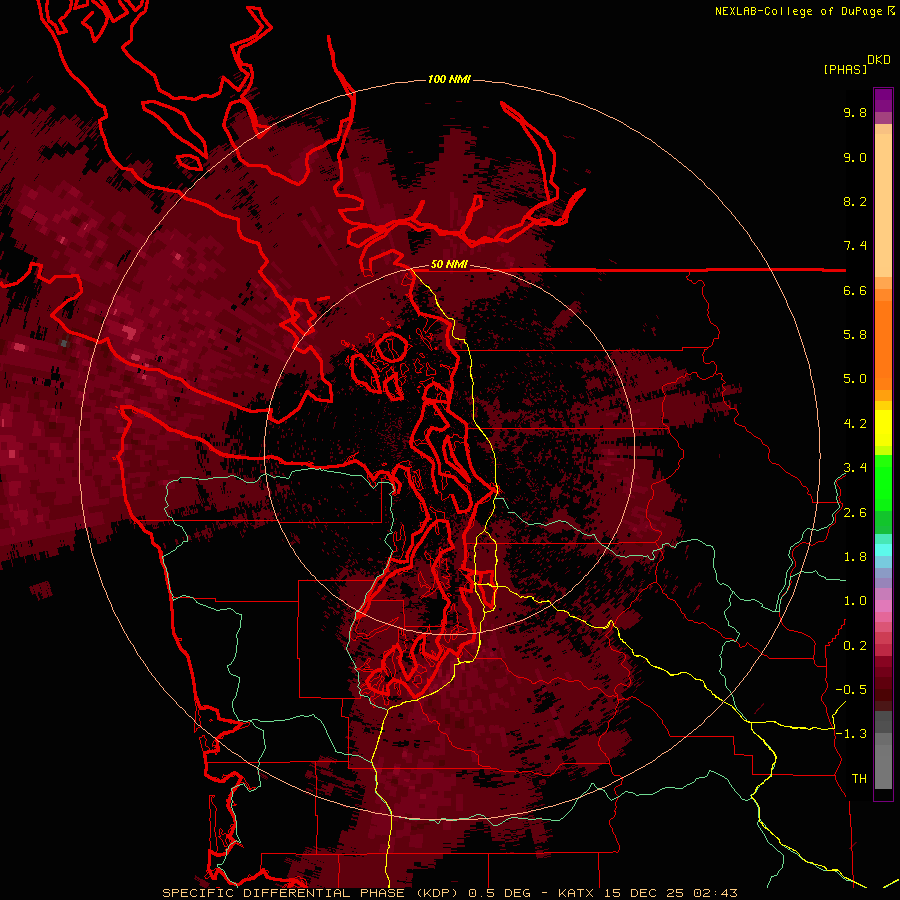
Task: Click the TH legend label
Action: coord(859,779)
